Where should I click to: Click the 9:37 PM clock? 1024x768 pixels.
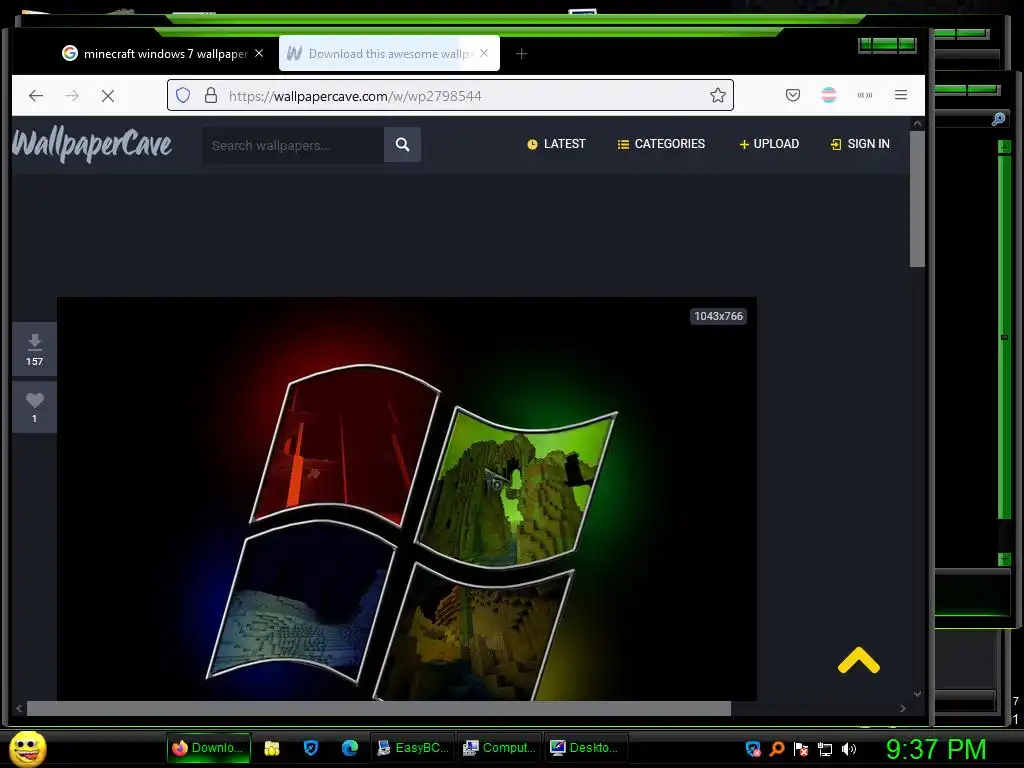click(x=936, y=749)
